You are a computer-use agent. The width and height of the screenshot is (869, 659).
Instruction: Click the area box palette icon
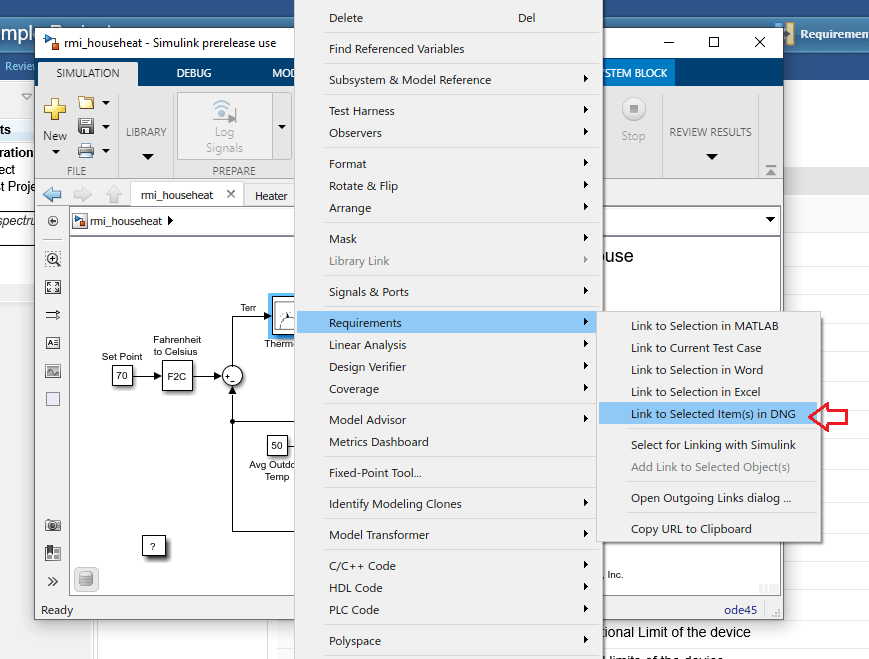point(53,399)
